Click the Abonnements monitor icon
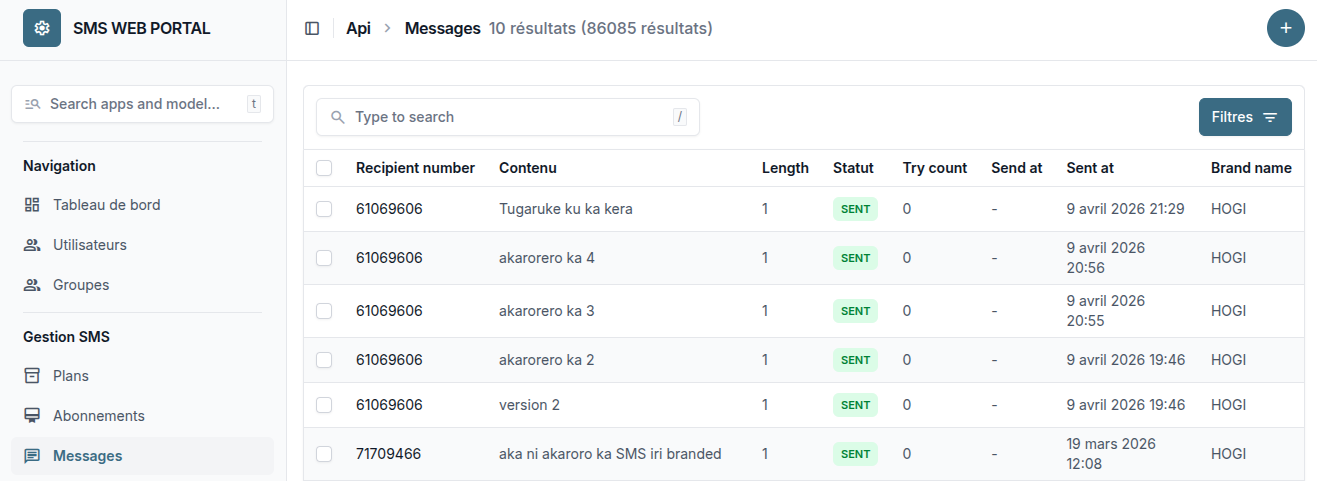1317x481 pixels. 32,416
